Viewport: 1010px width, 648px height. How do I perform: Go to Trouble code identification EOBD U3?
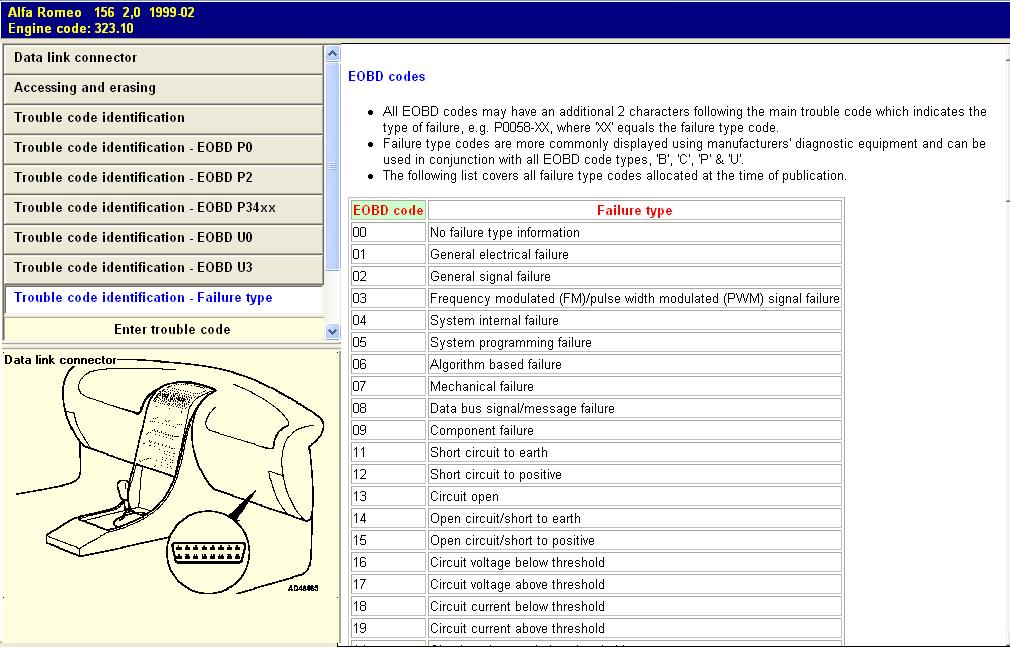click(x=163, y=268)
